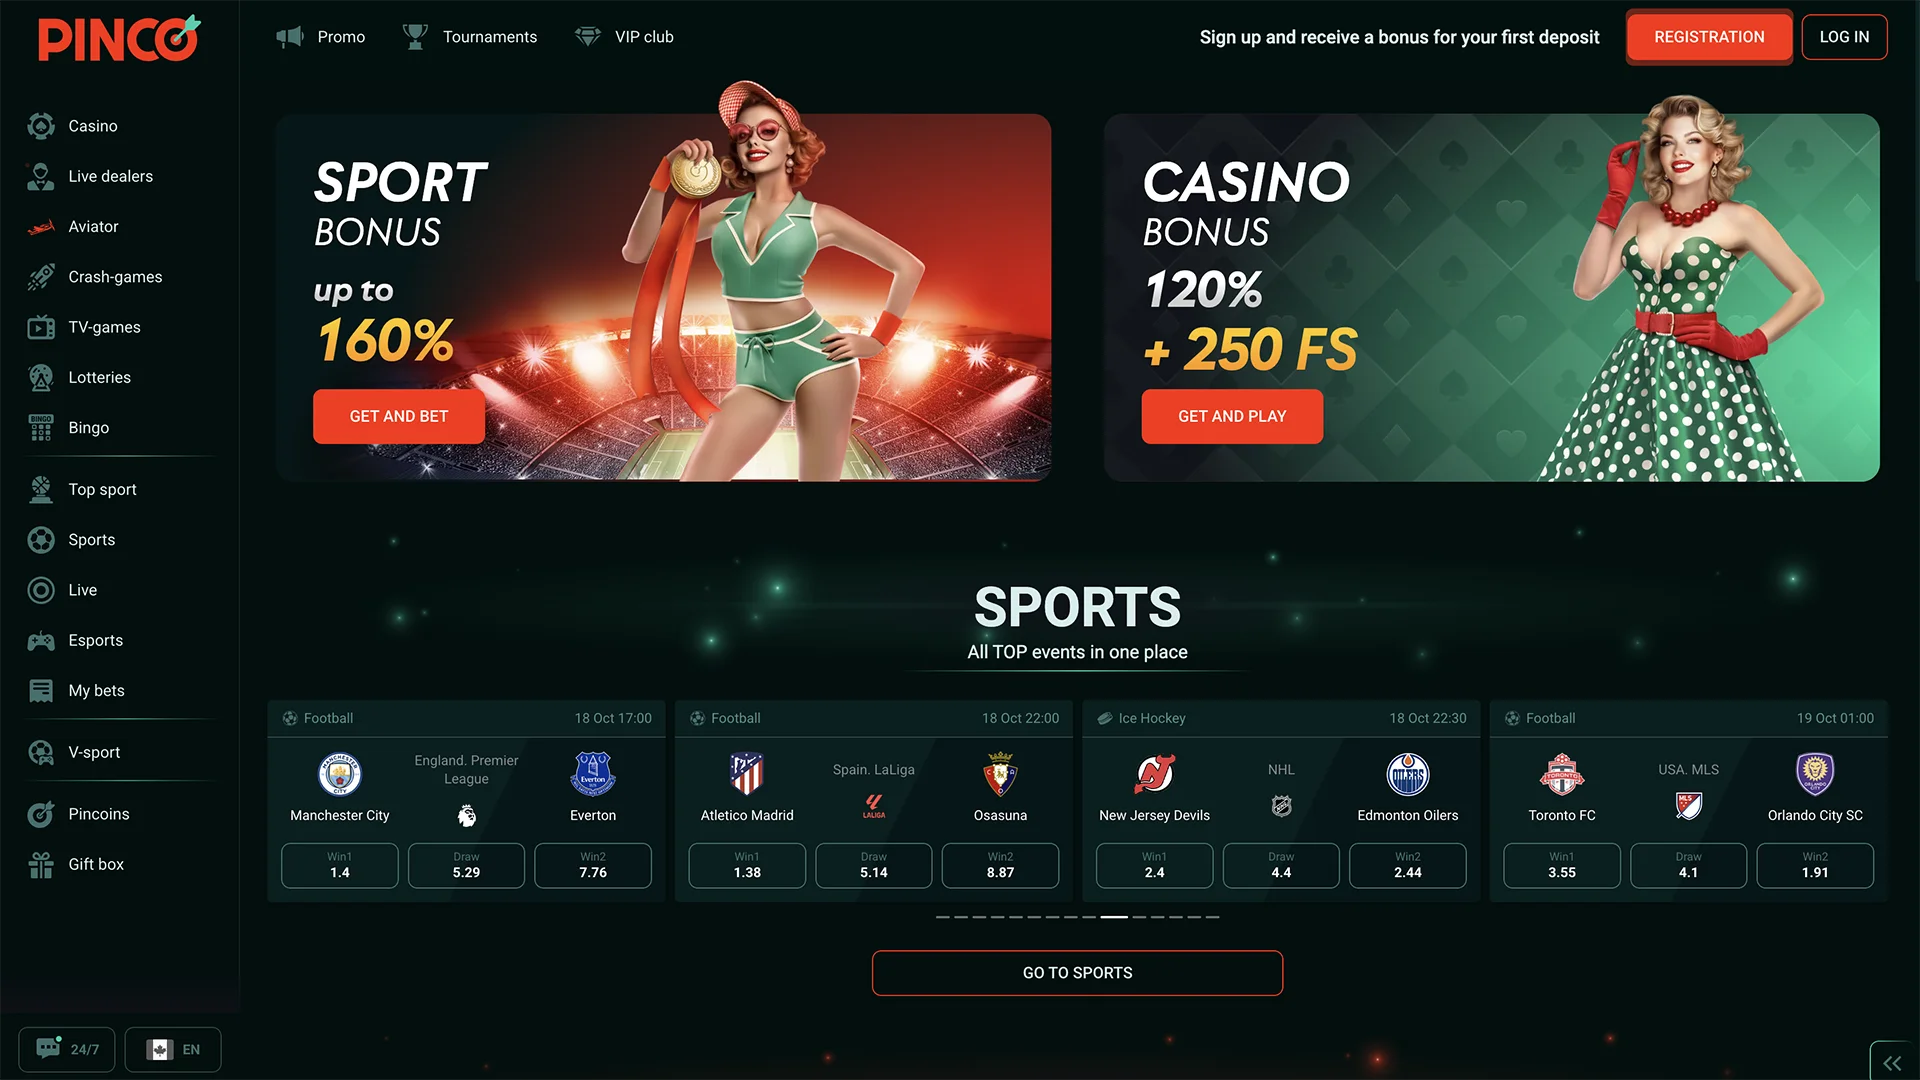Click the Esports gamepad icon

(x=41, y=641)
